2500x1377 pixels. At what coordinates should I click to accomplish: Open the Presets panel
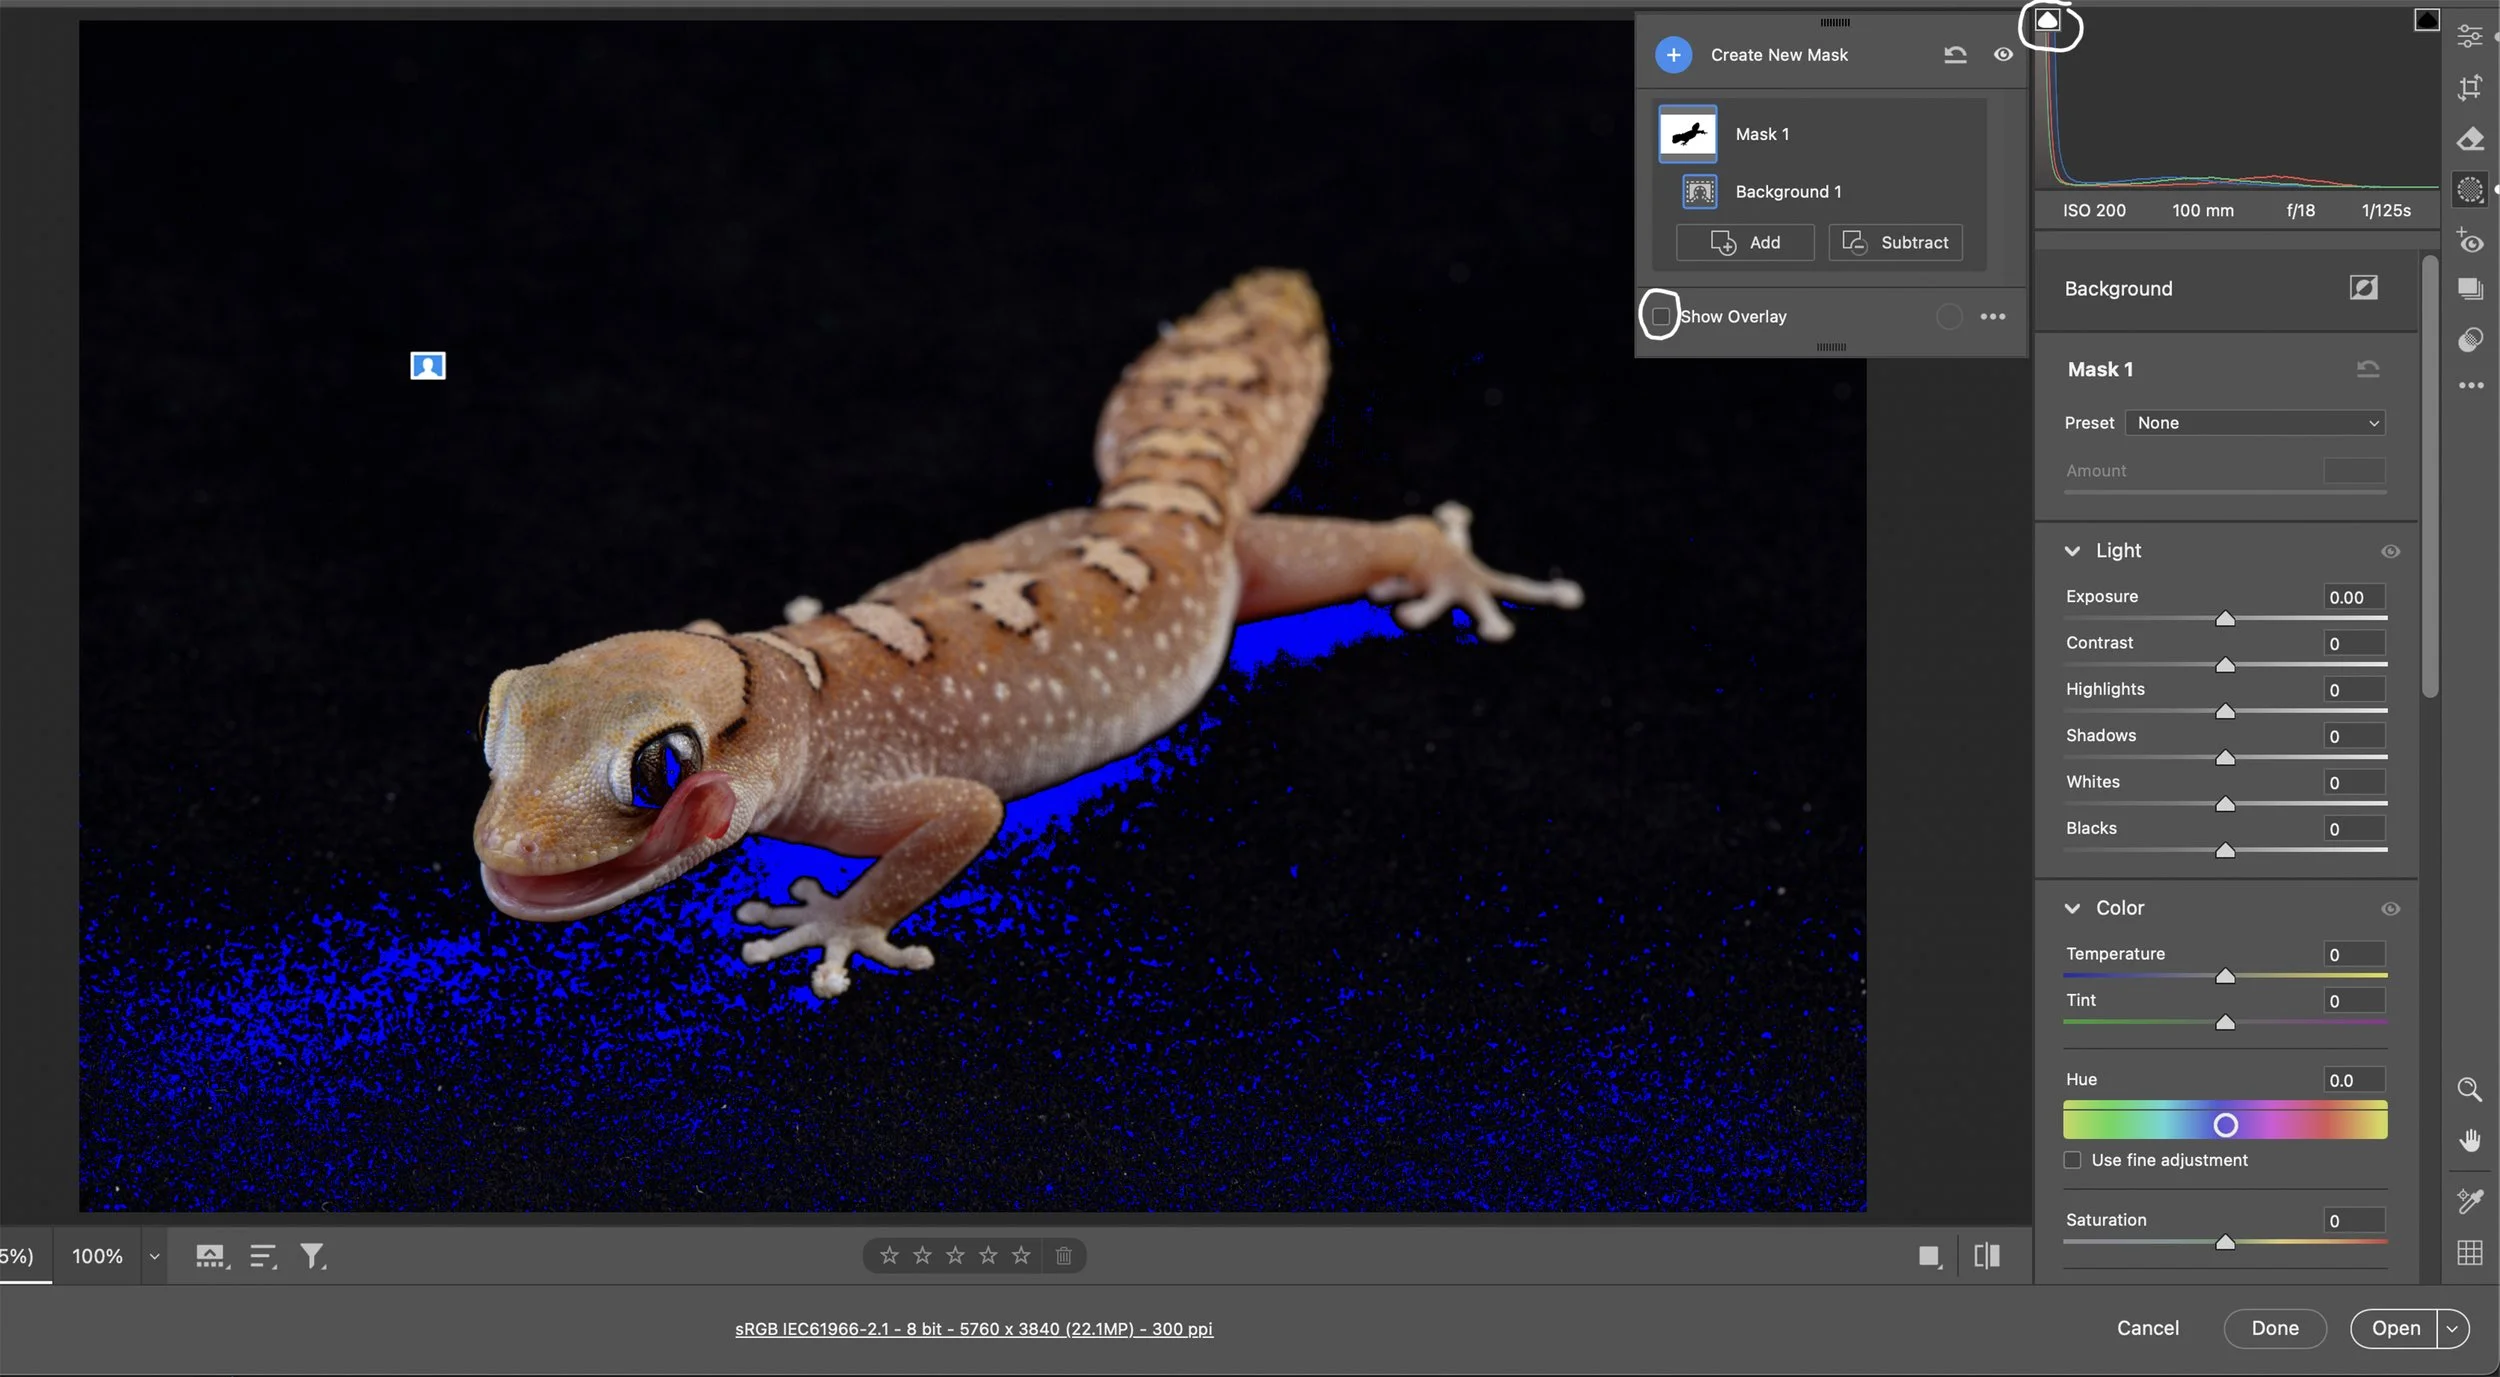2469,290
